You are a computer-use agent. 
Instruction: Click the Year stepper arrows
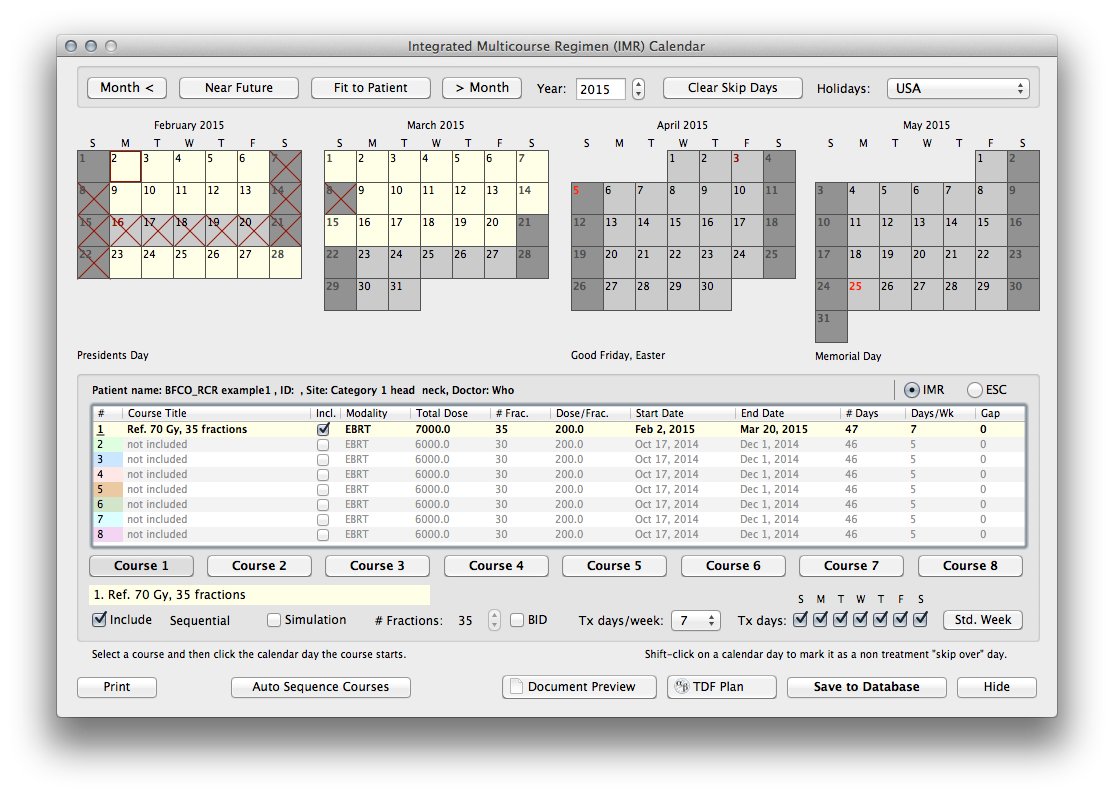tap(639, 89)
